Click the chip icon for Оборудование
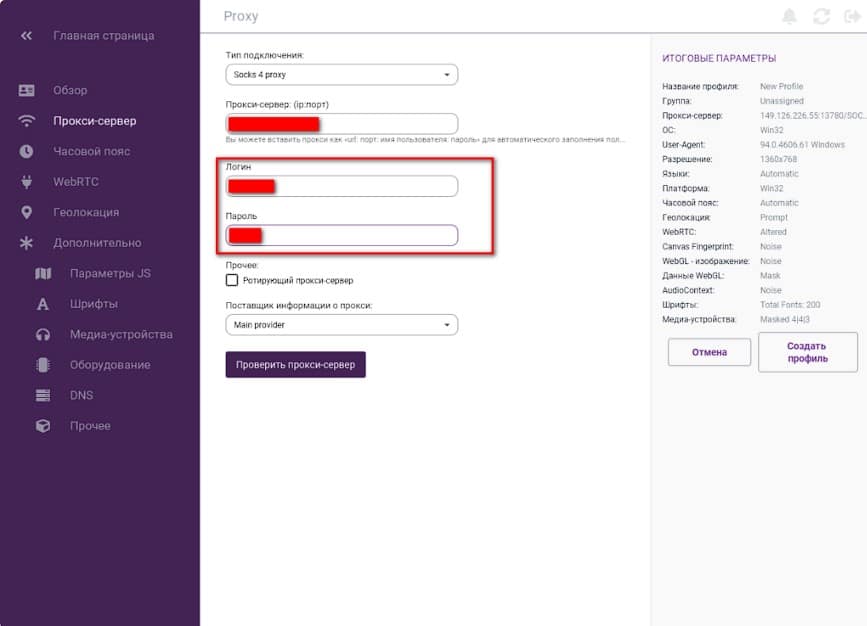This screenshot has height=626, width=867. pyautogui.click(x=43, y=365)
